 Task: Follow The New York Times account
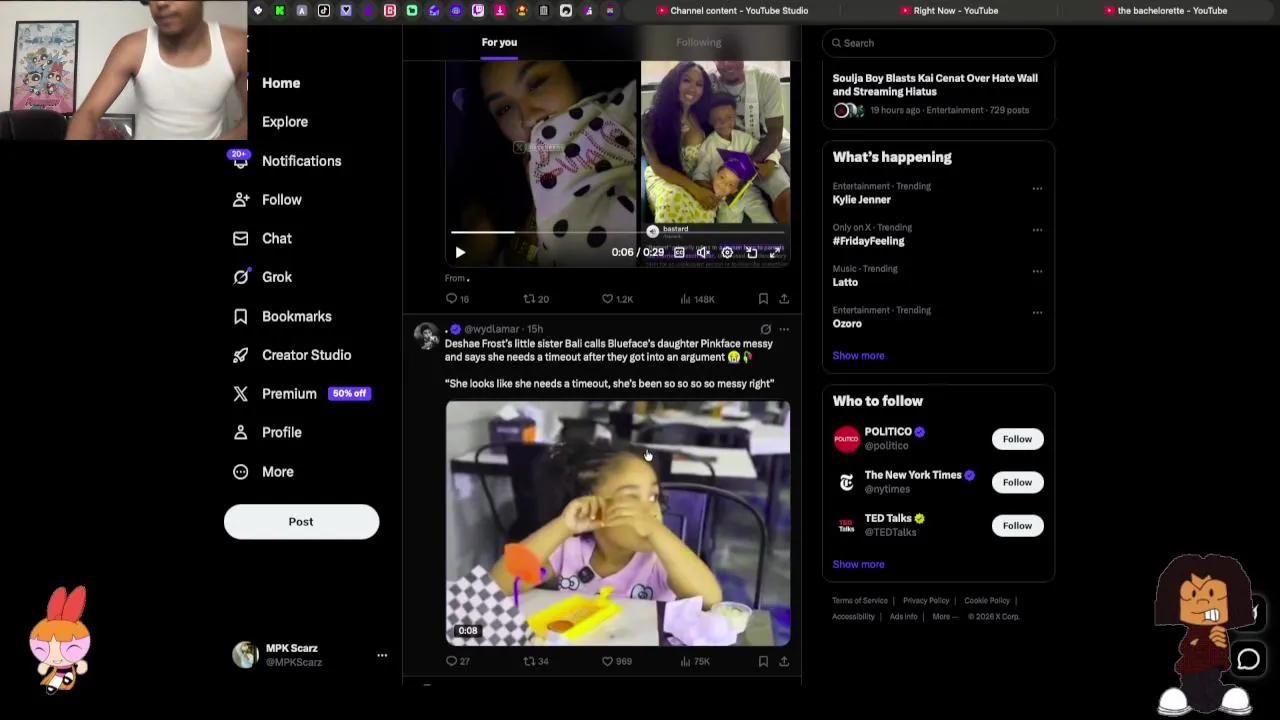(x=1017, y=482)
